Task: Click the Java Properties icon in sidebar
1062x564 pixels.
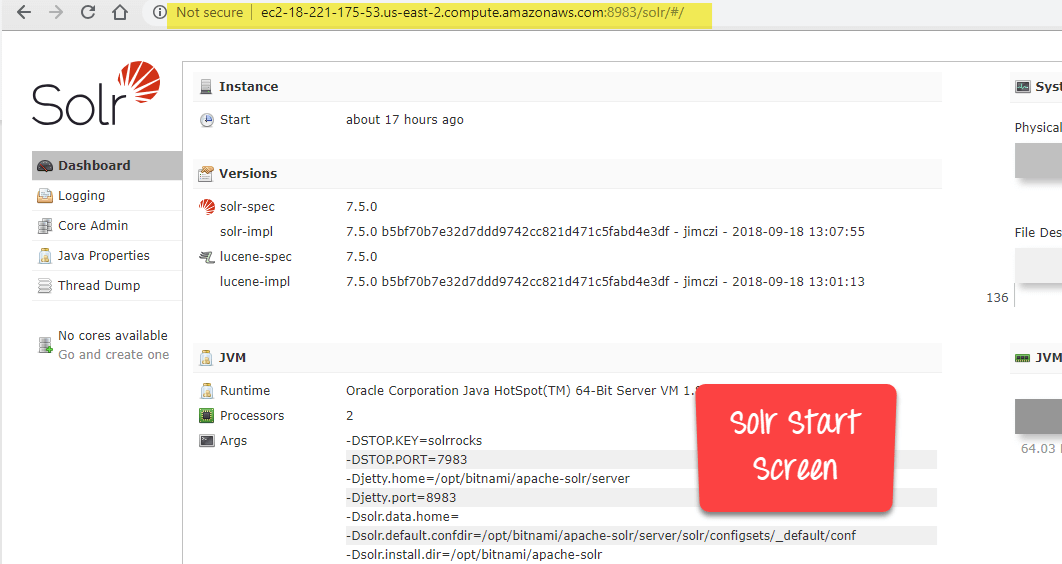Action: tap(44, 256)
